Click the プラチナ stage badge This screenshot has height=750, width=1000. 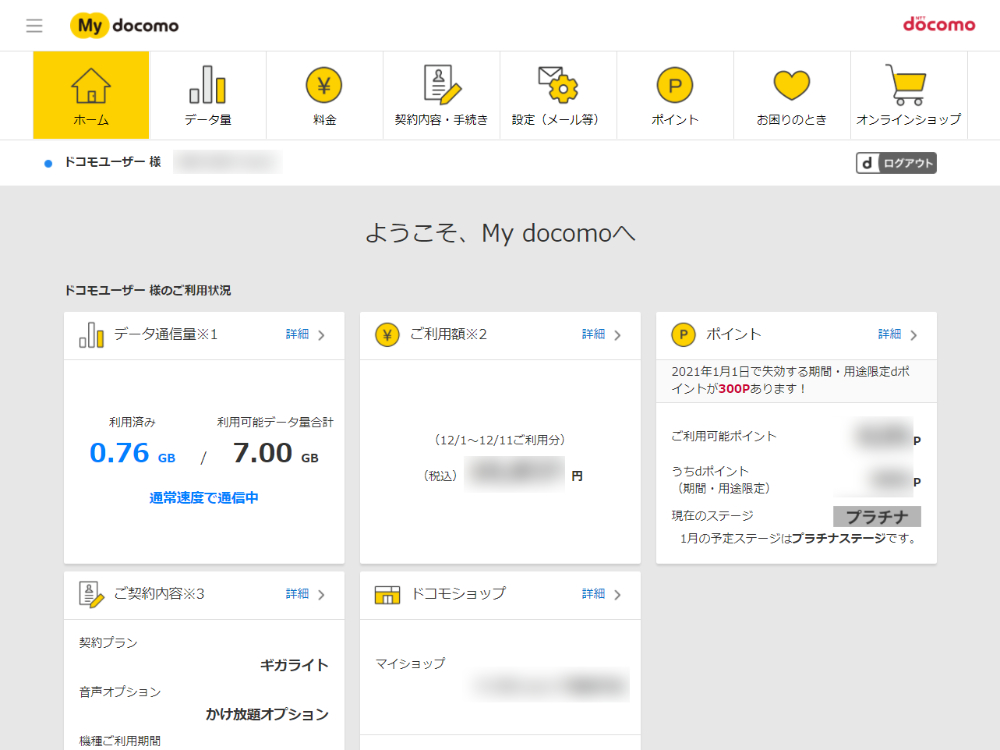877,517
